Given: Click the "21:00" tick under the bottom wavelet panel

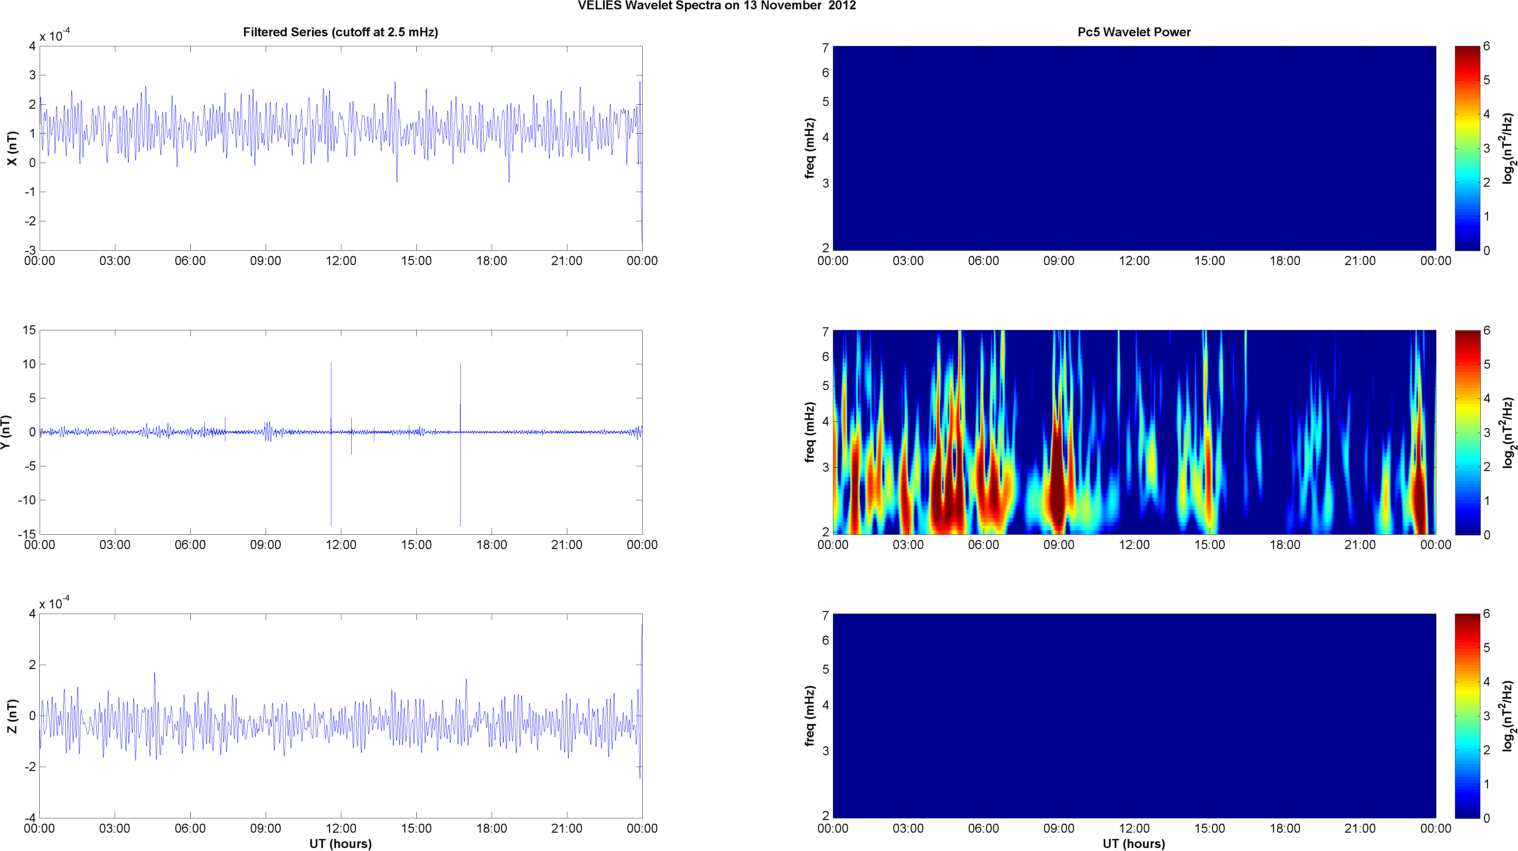Looking at the screenshot, I should 1360,829.
